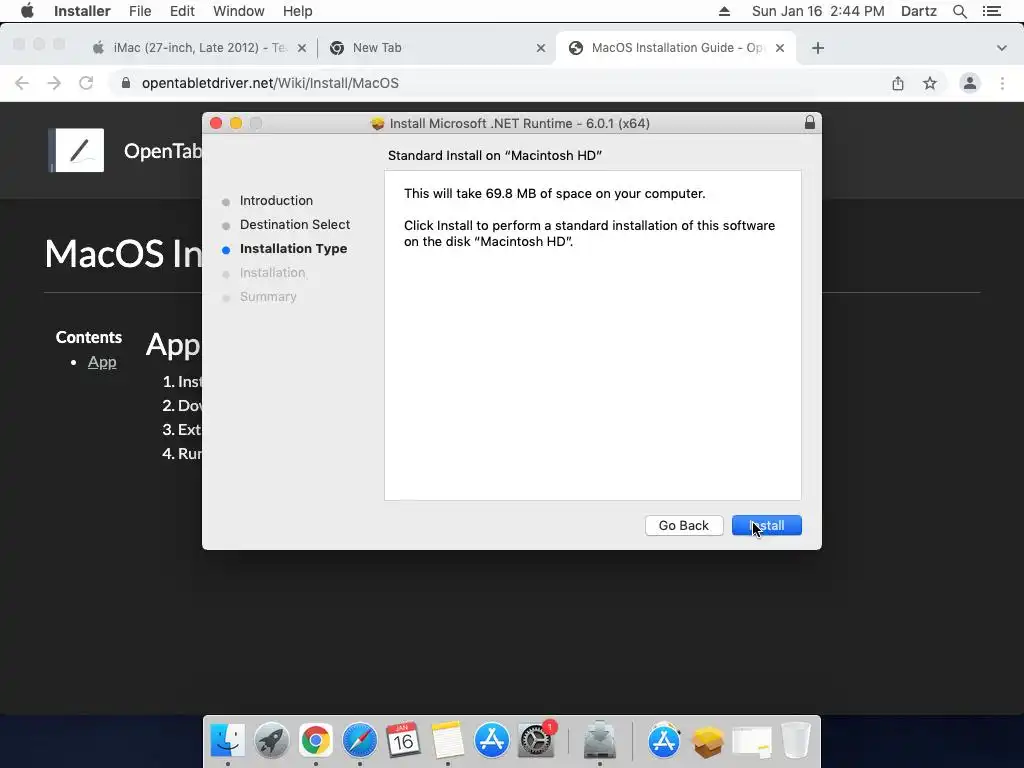Click the browser back arrow

point(22,83)
